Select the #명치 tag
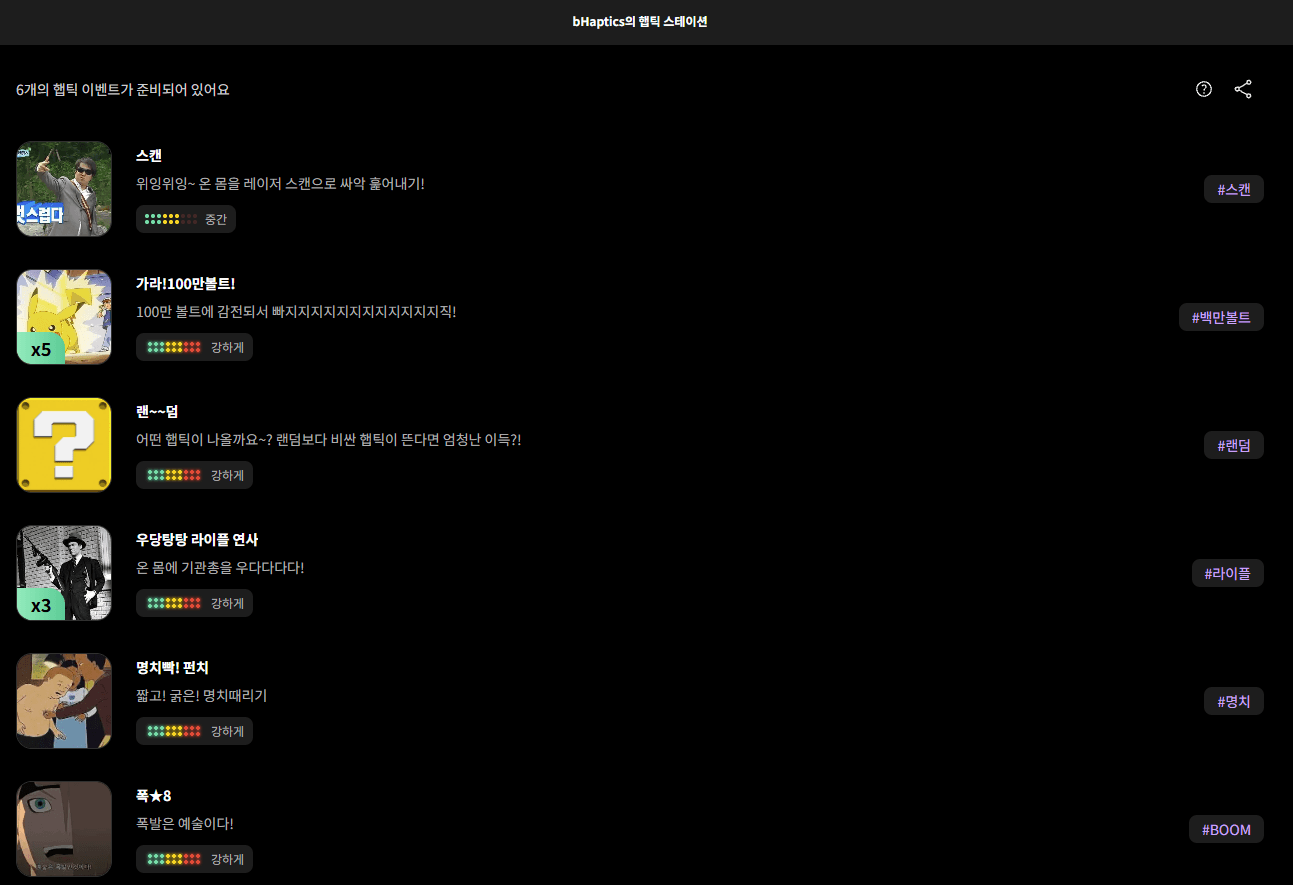Screen dimensions: 1293x885 point(1233,701)
